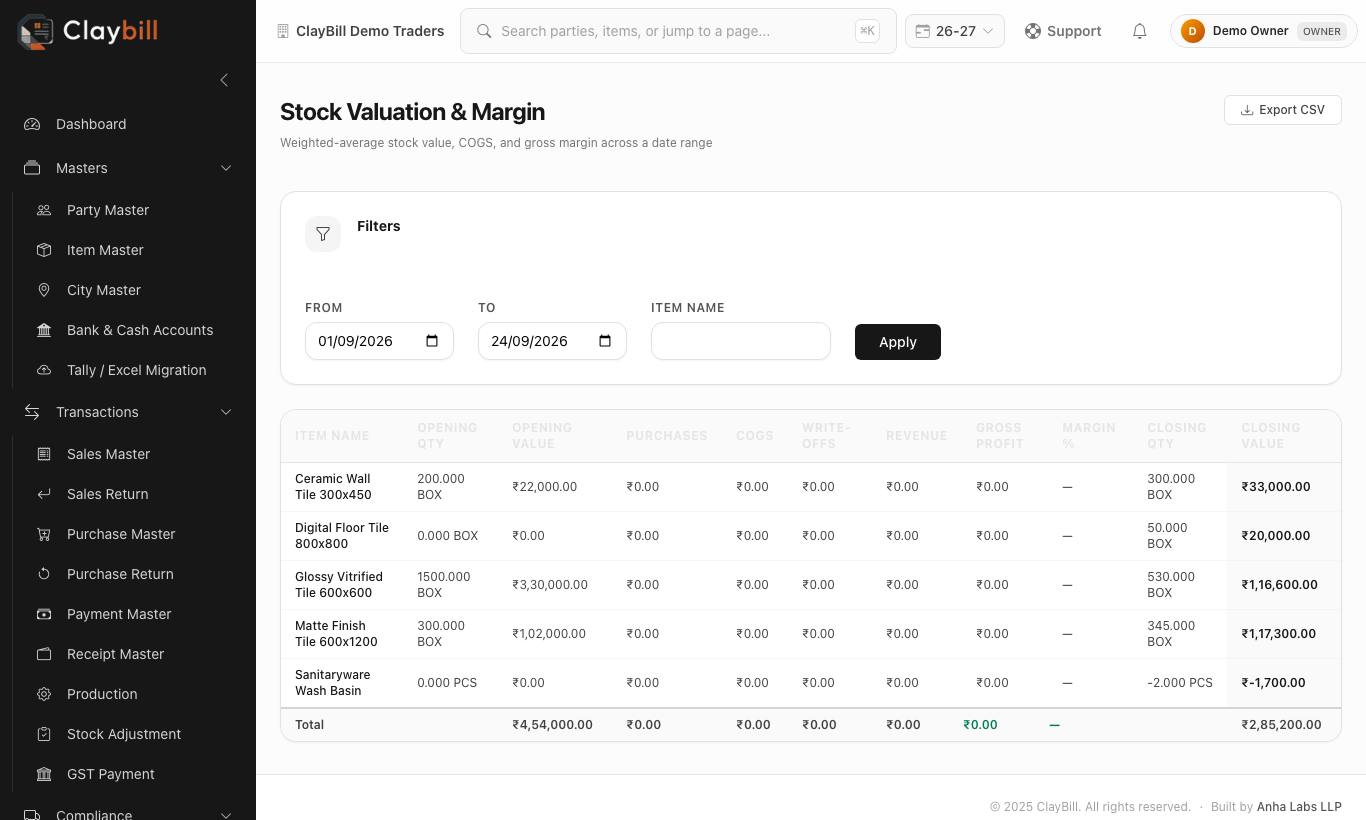
Task: Go to Dashboard in the sidebar
Action: click(128, 124)
